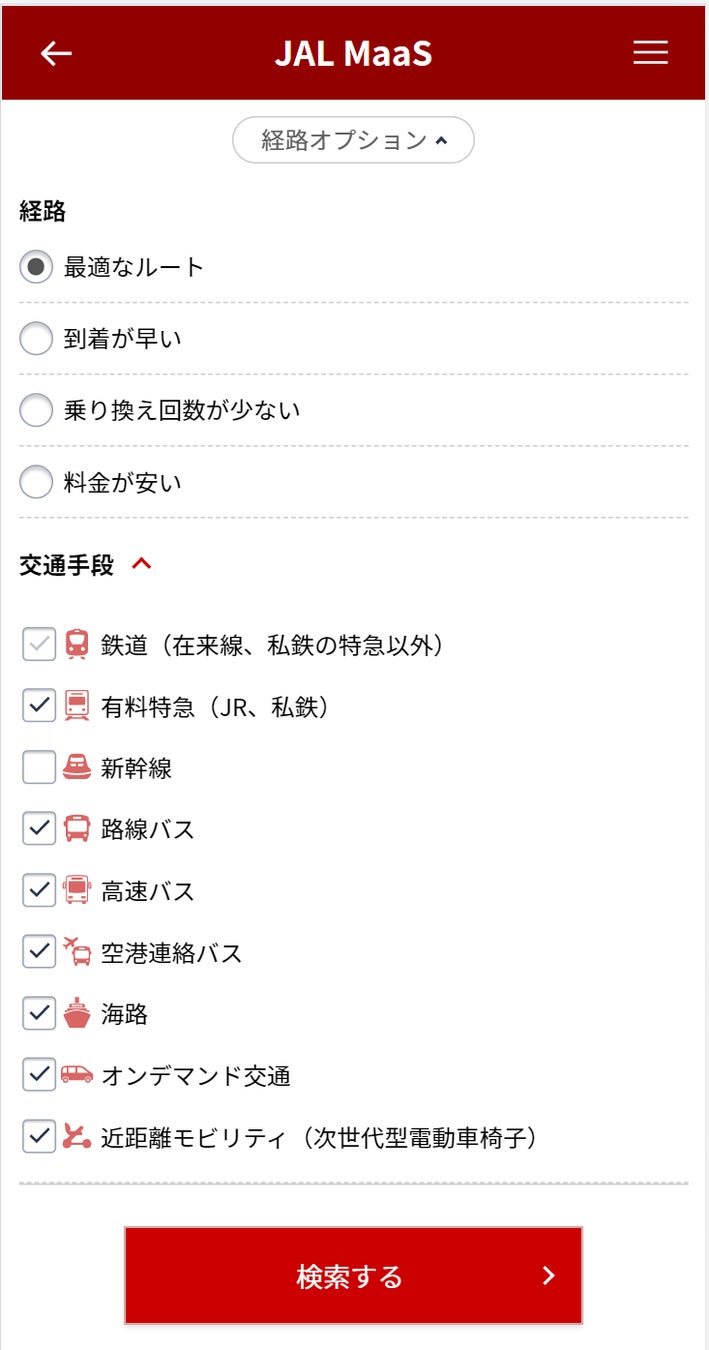This screenshot has height=1350, width=709.
Task: Click the back arrow icon
Action: tap(56, 54)
